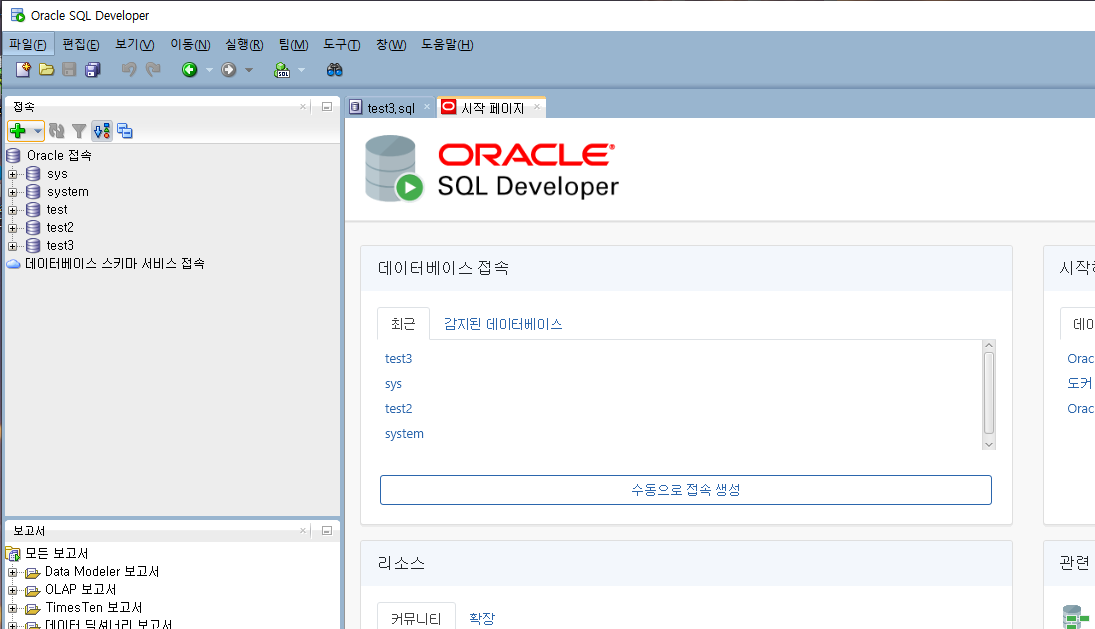Open the New Connection dropdown arrow

38,131
